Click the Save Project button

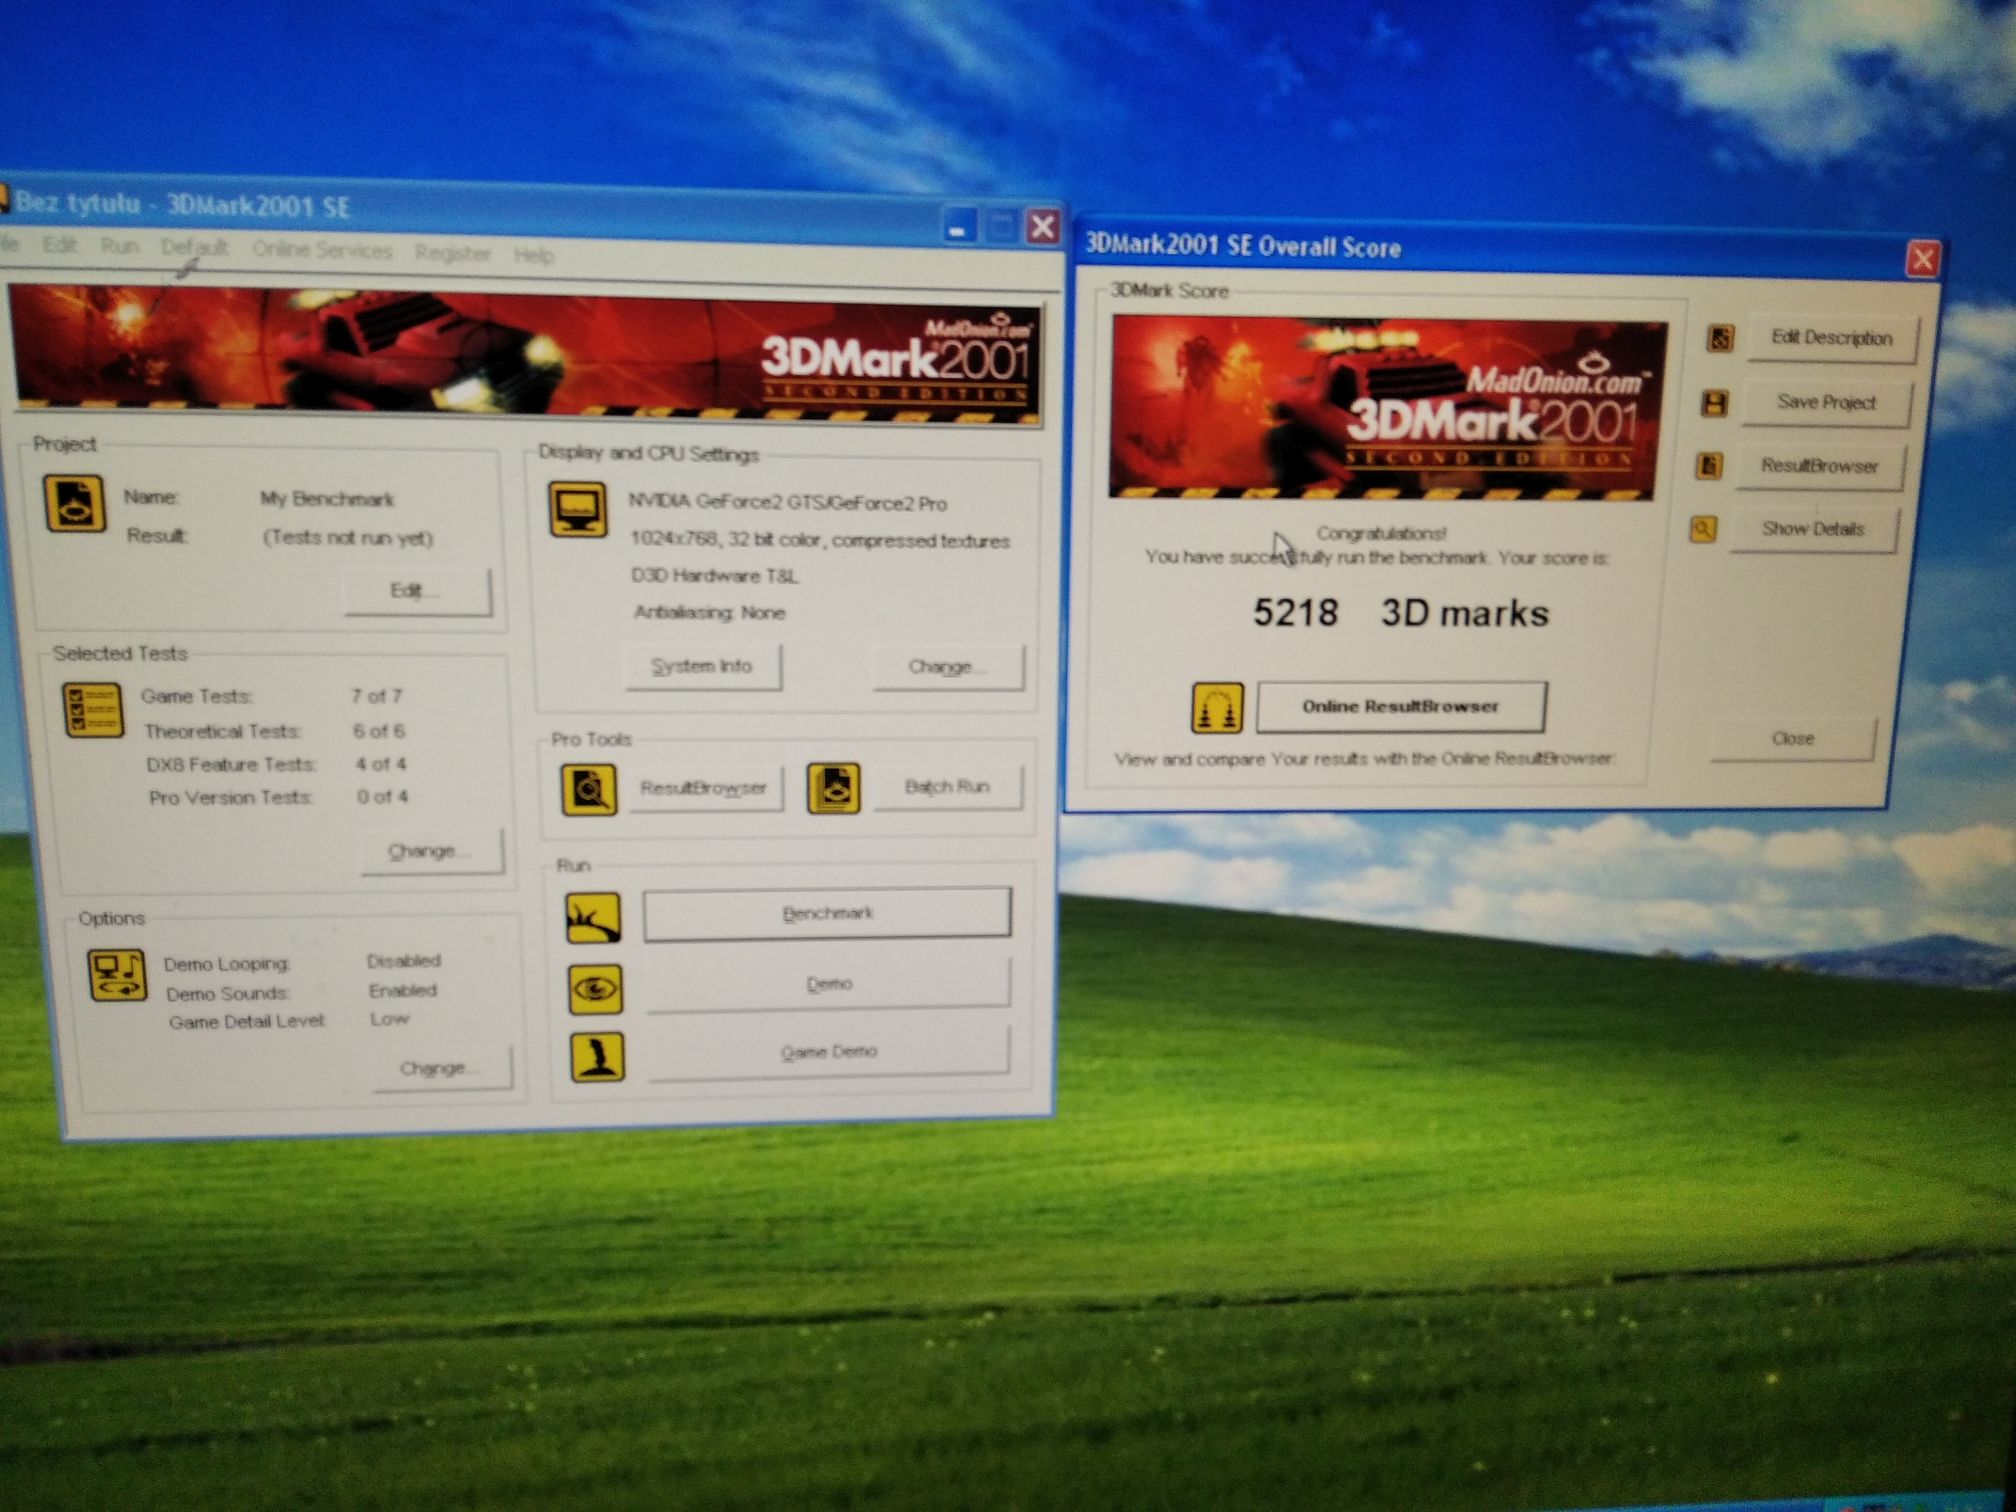(x=1826, y=402)
